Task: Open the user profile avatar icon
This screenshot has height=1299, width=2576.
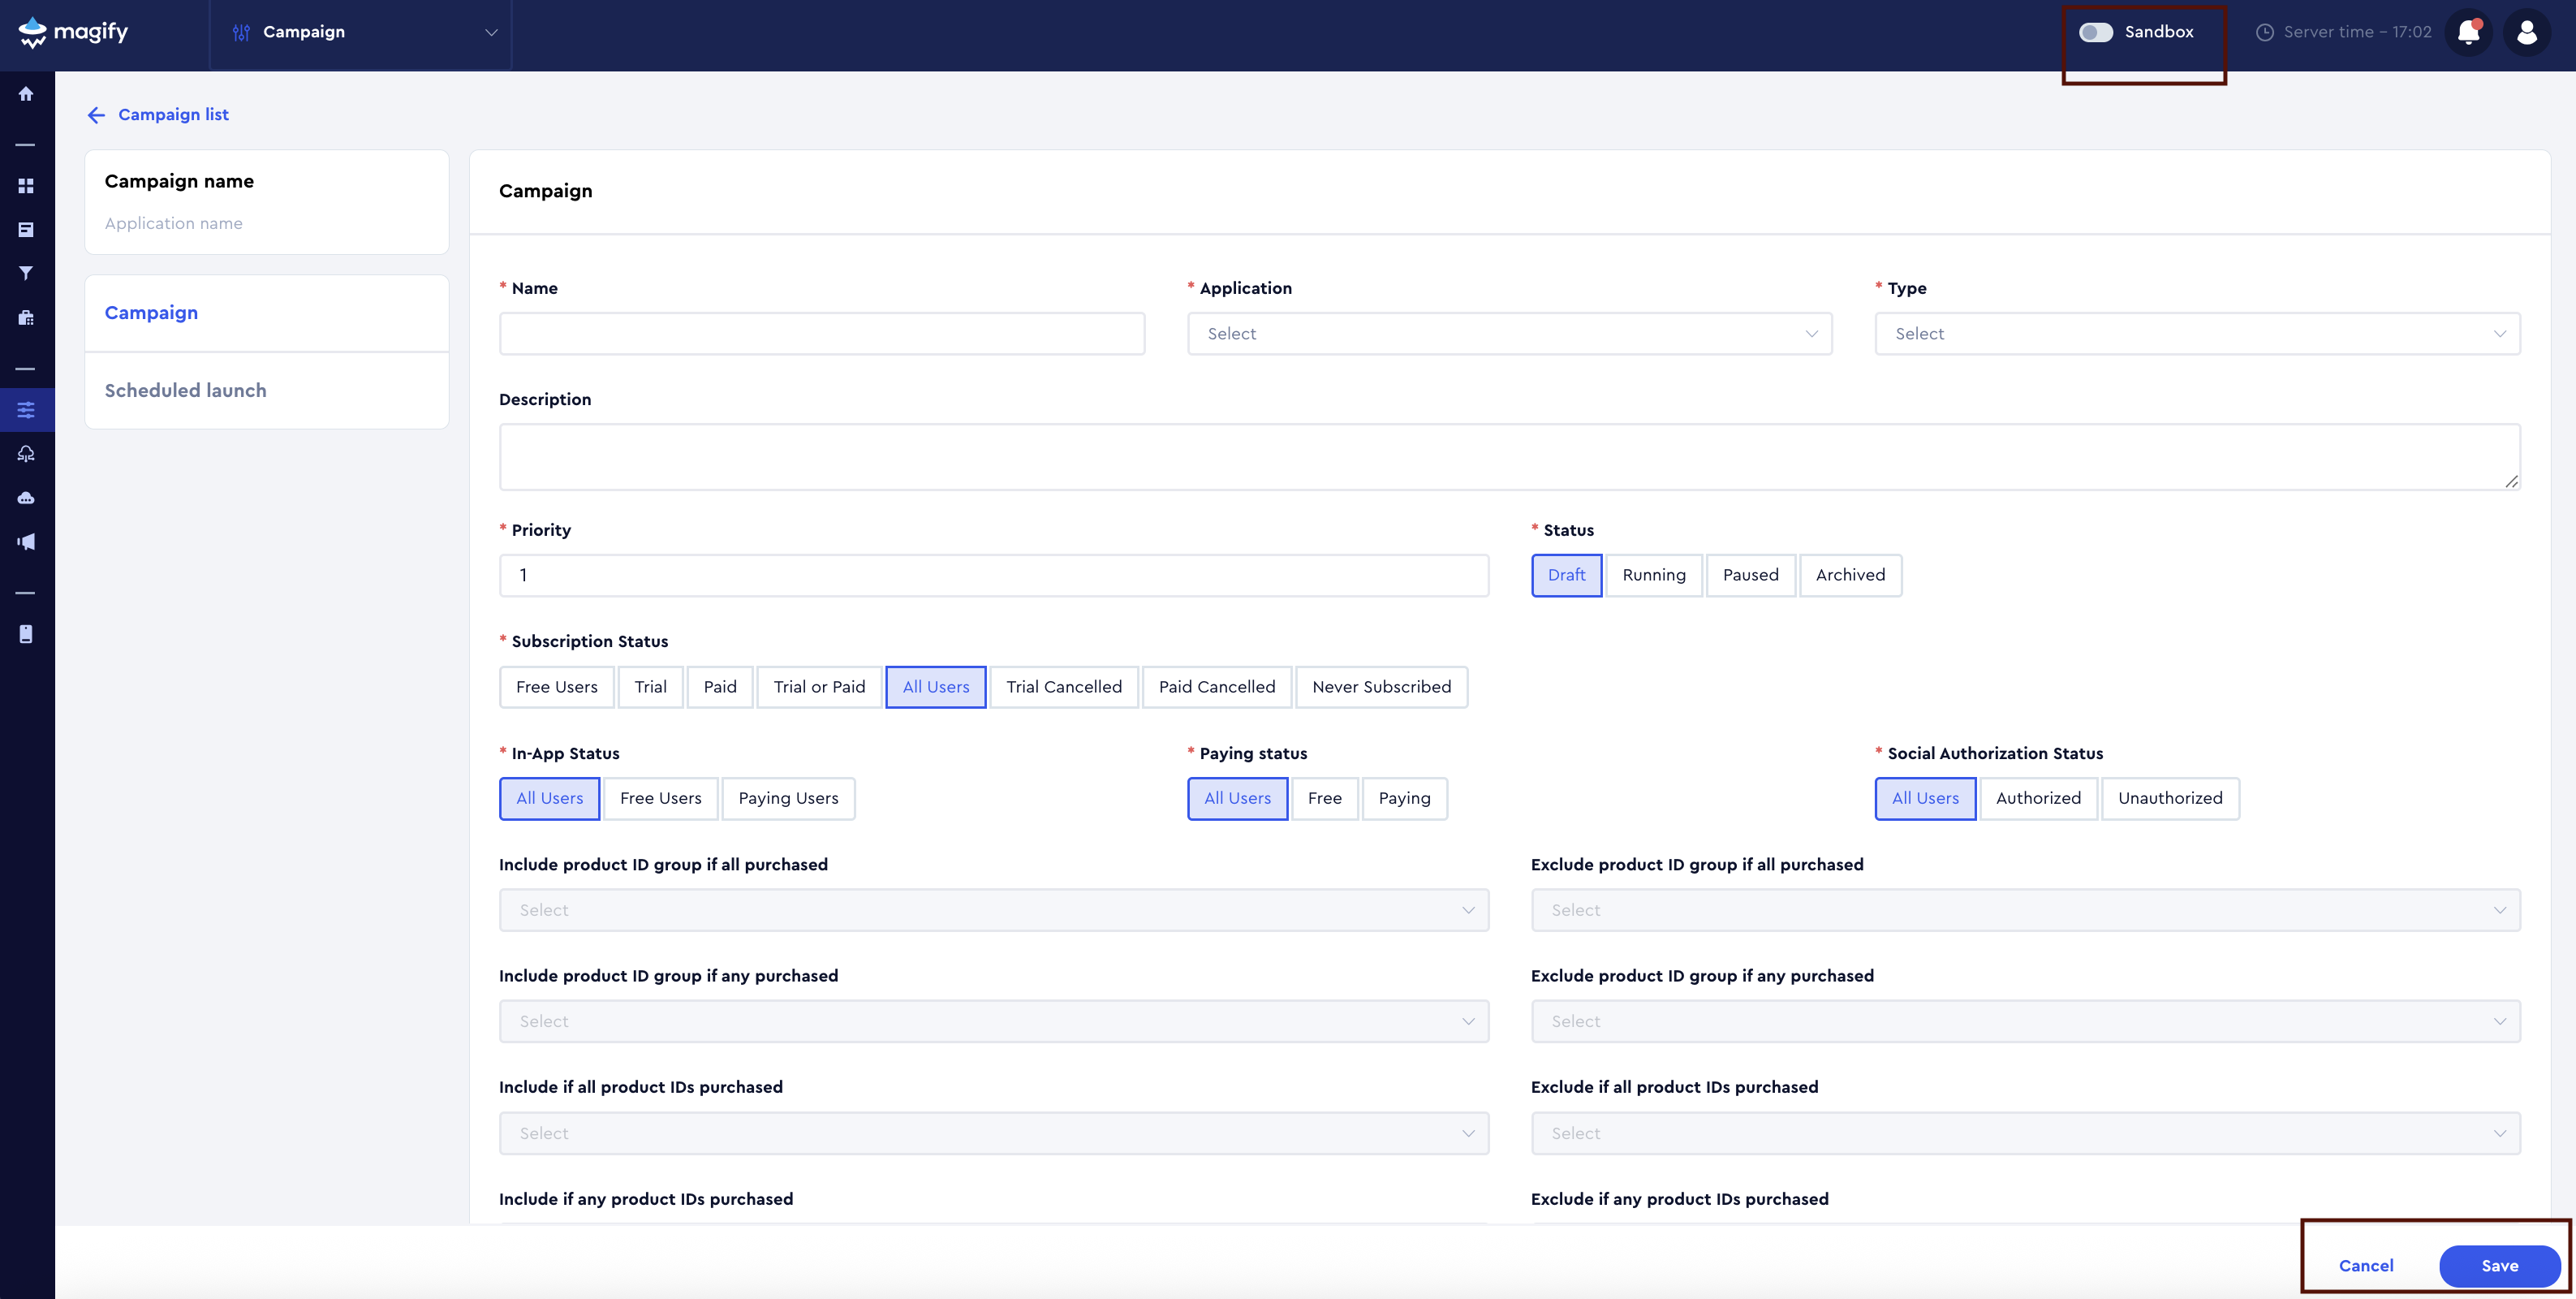Action: click(x=2526, y=33)
